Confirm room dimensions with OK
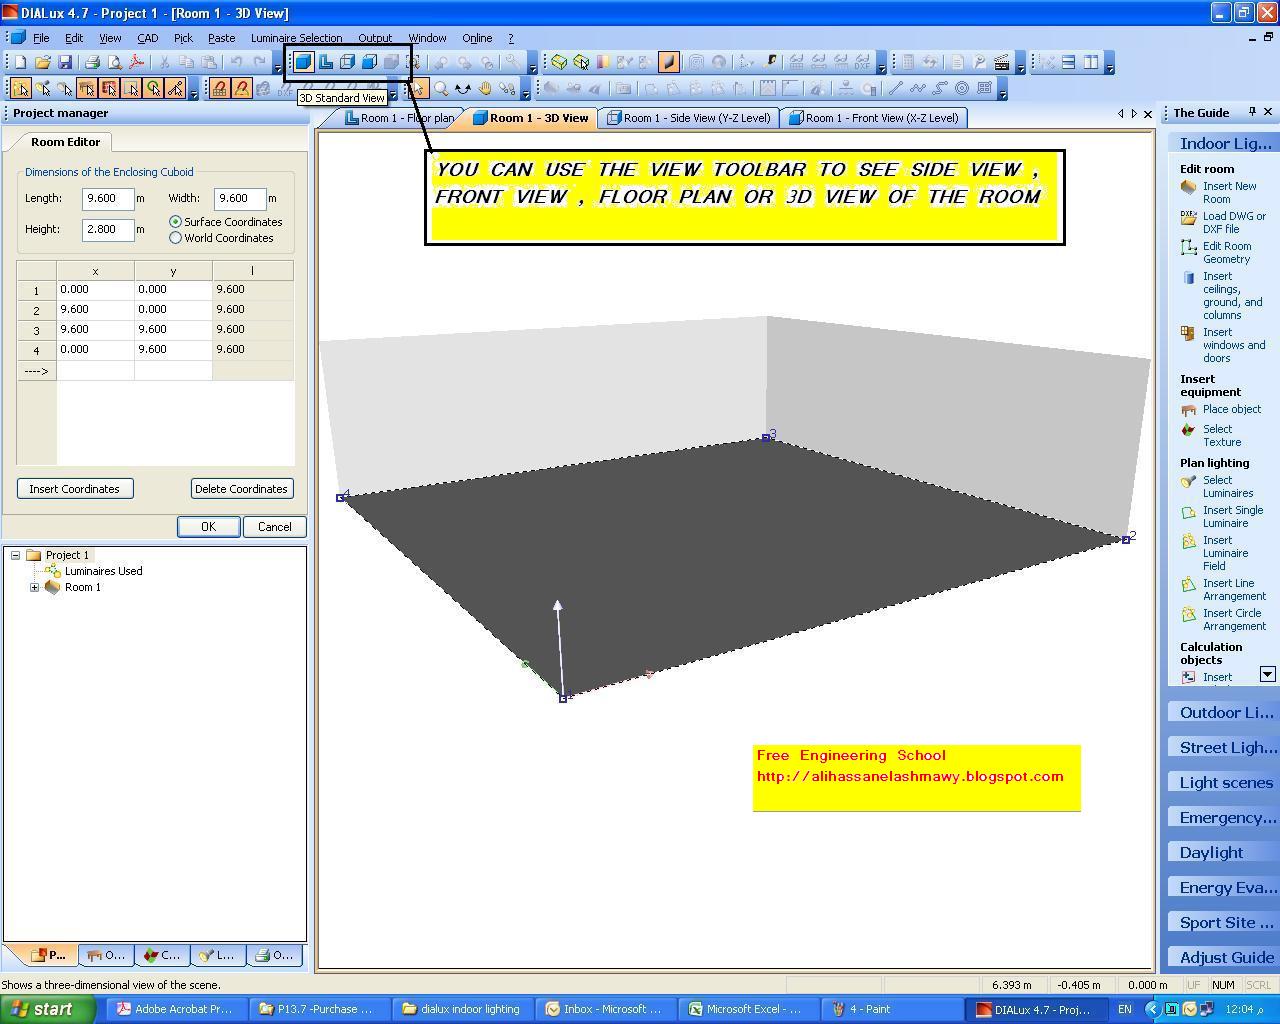 (208, 526)
